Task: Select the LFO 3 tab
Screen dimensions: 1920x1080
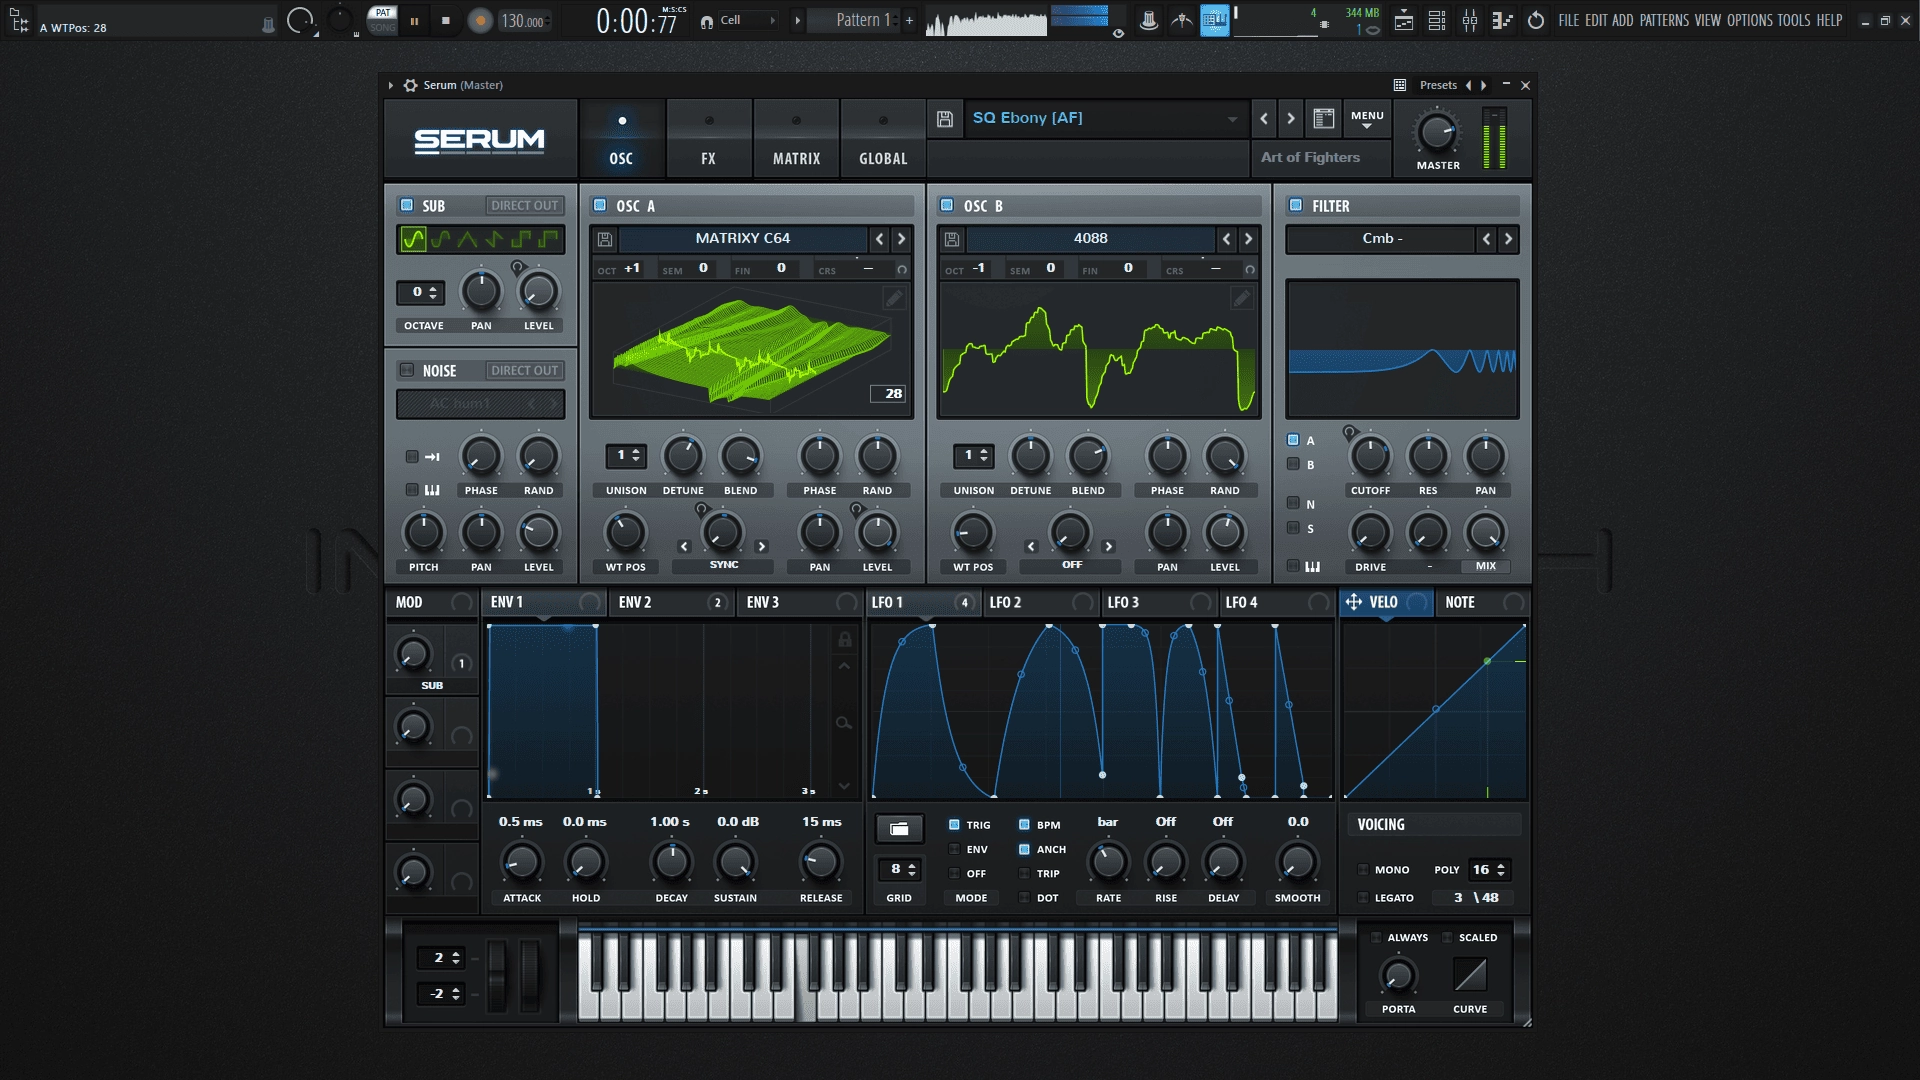Action: coord(1159,602)
